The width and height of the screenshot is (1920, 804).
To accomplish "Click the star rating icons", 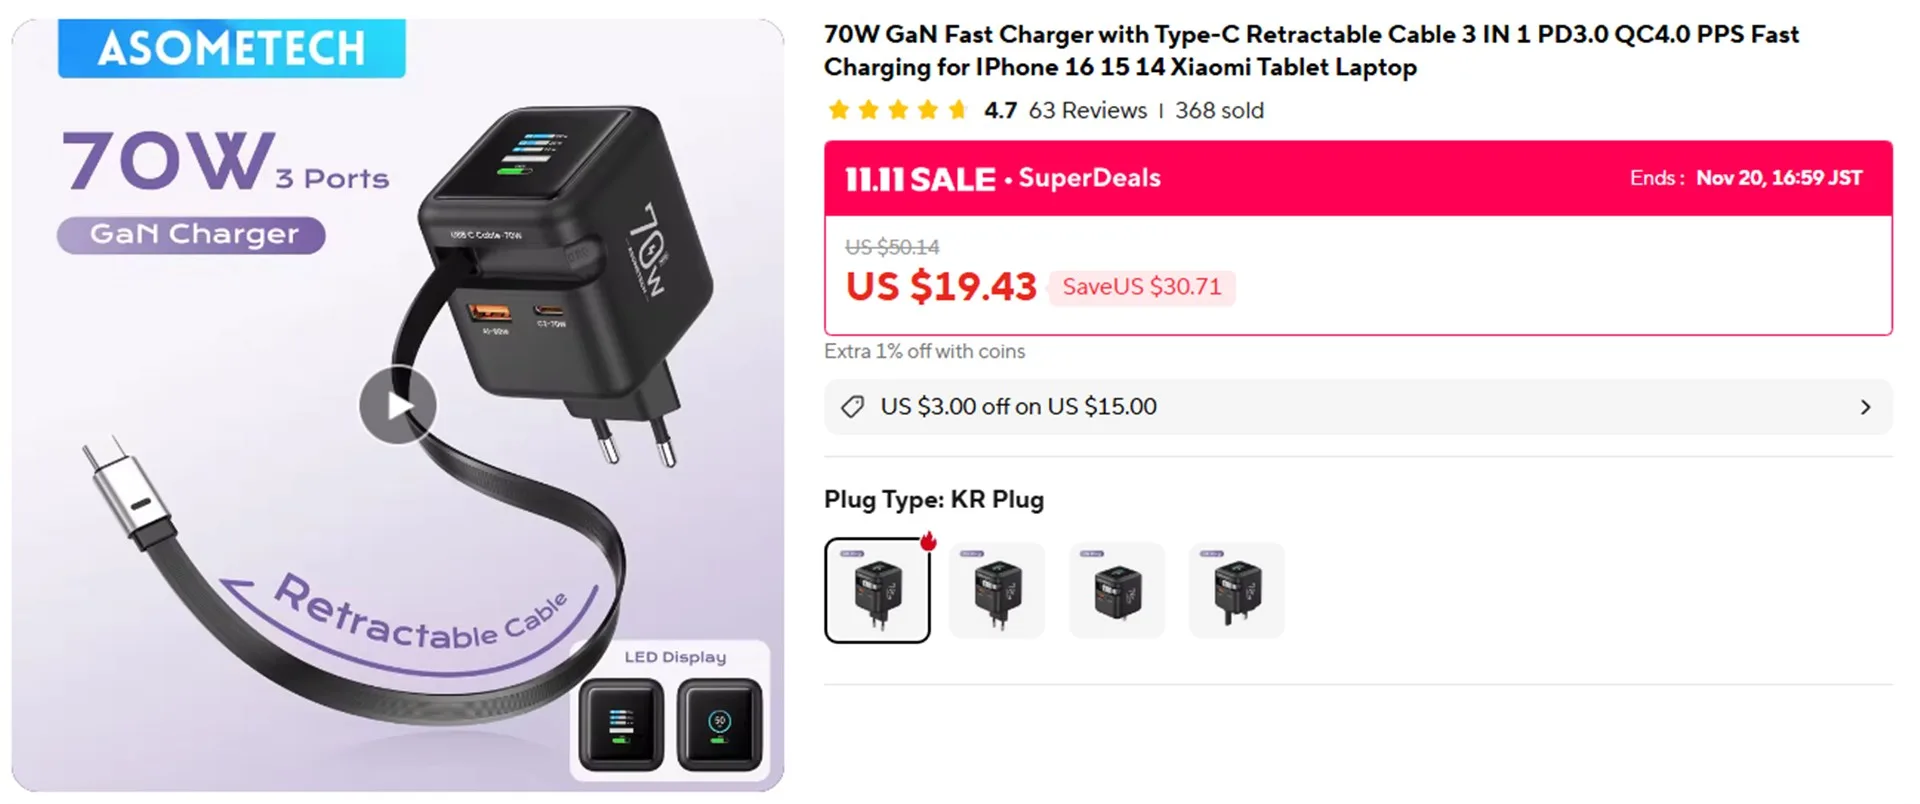I will click(897, 110).
